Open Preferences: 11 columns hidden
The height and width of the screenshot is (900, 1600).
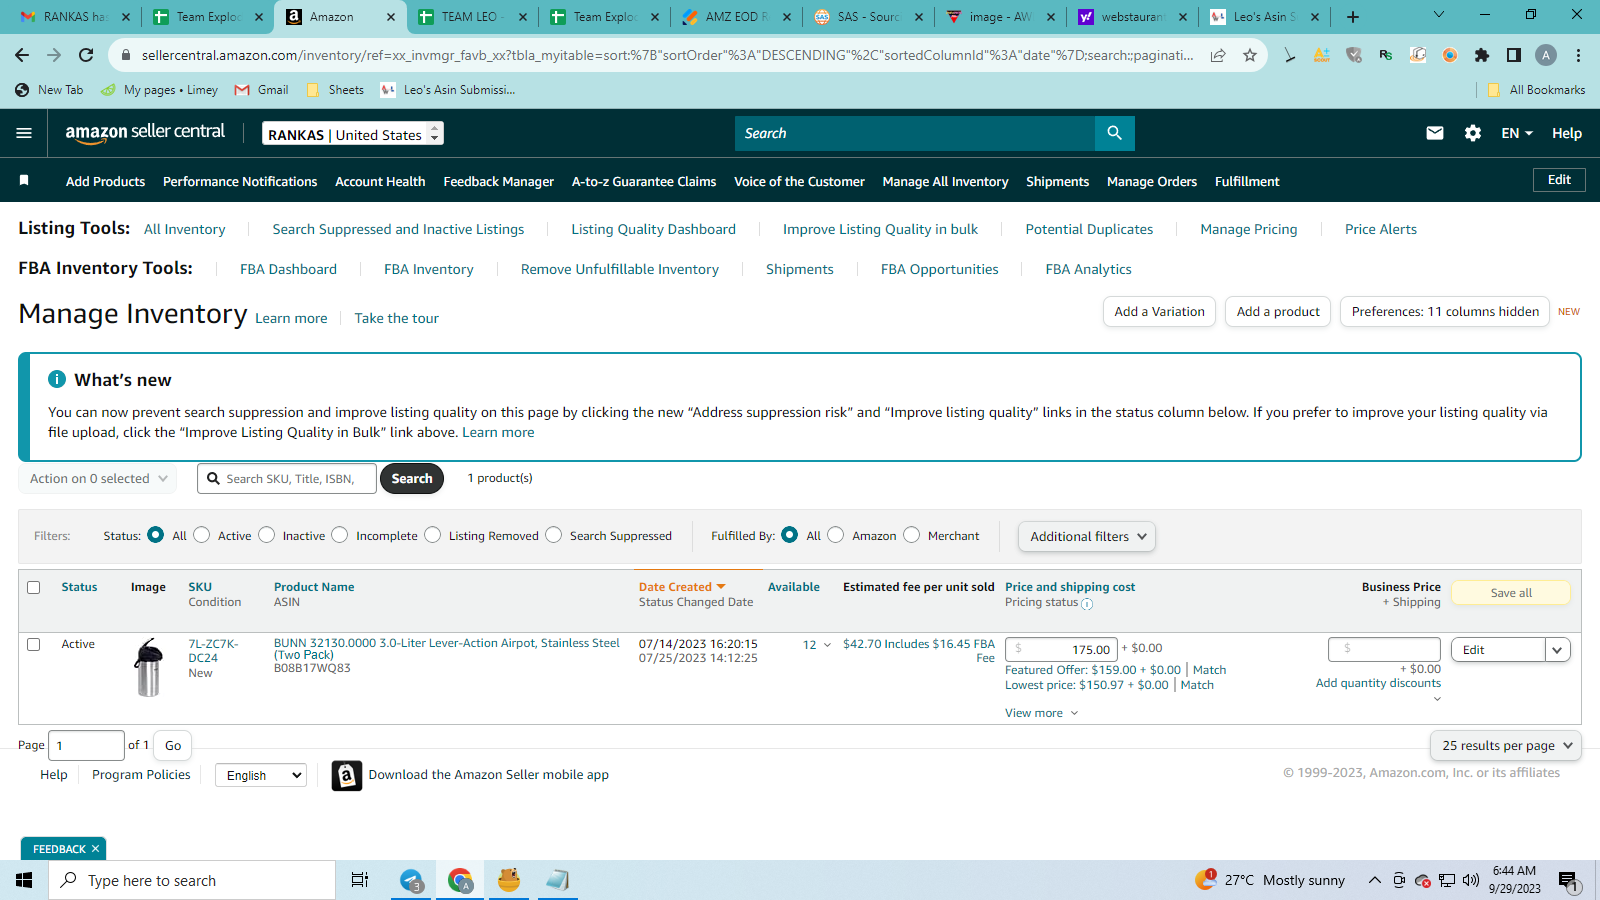[1445, 312]
